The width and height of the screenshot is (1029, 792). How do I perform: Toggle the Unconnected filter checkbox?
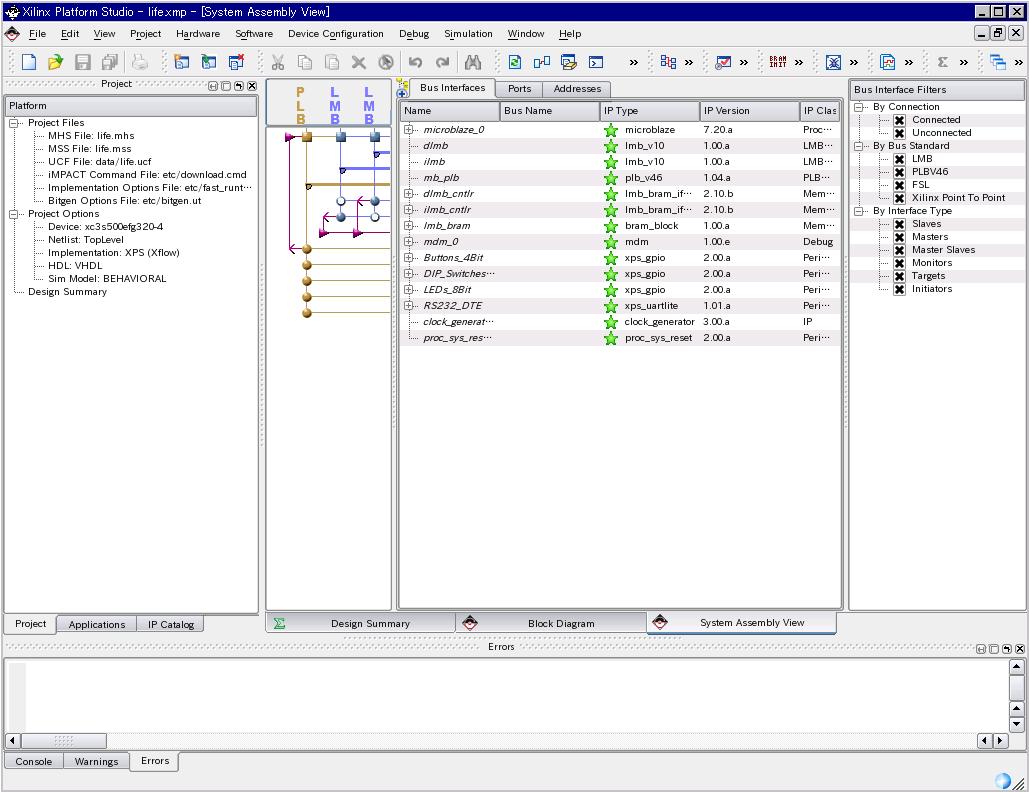[900, 133]
